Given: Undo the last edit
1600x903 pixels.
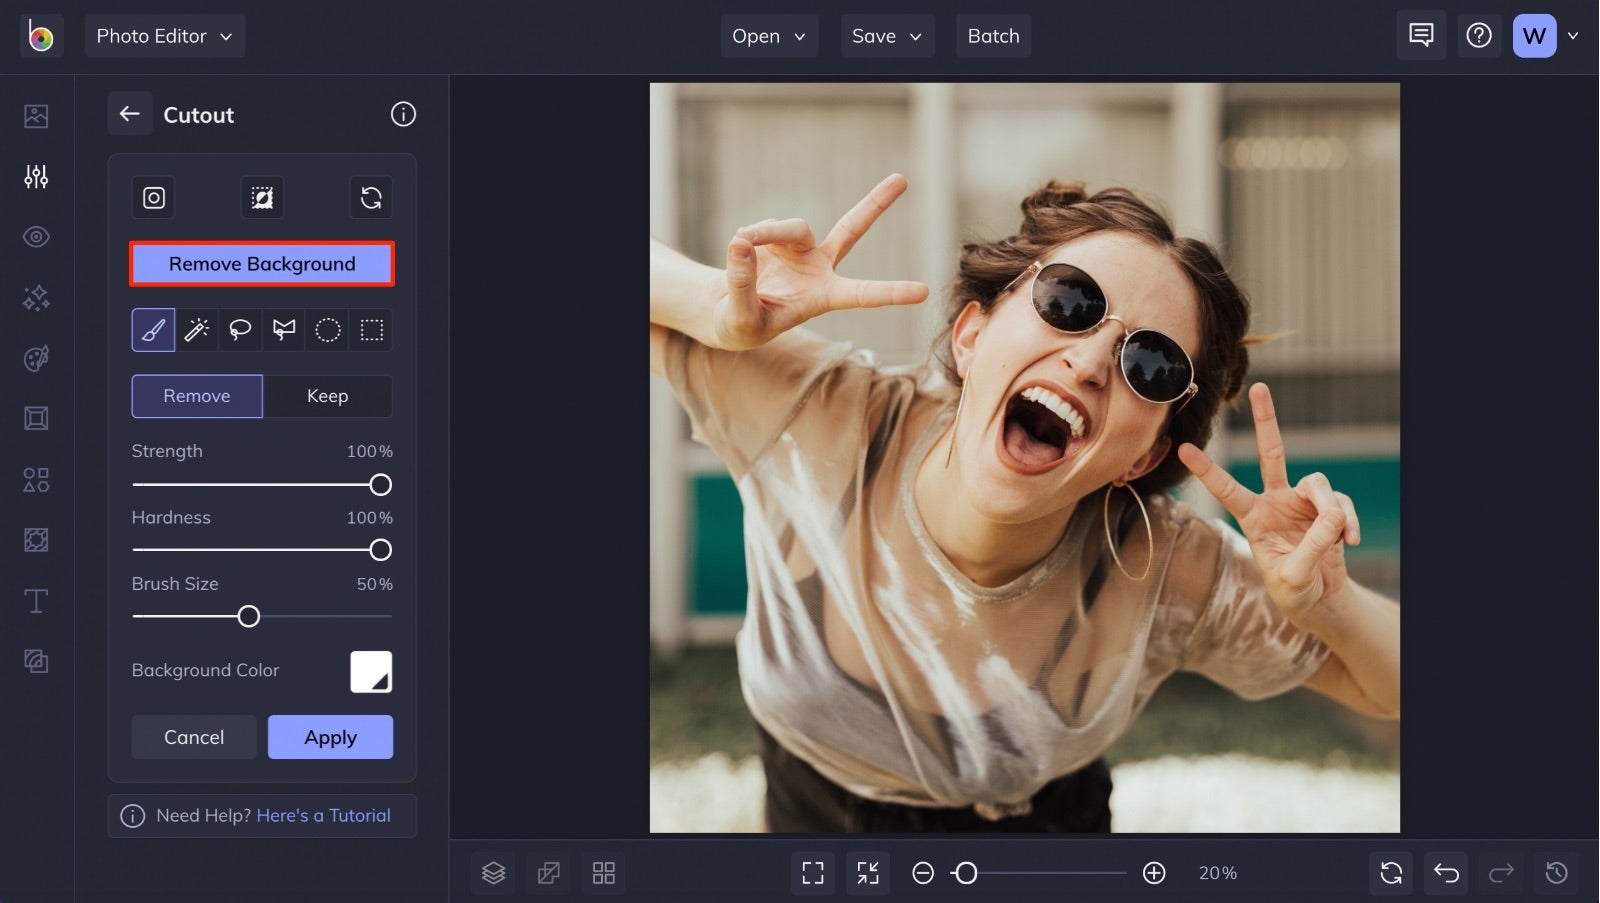Looking at the screenshot, I should (1445, 872).
